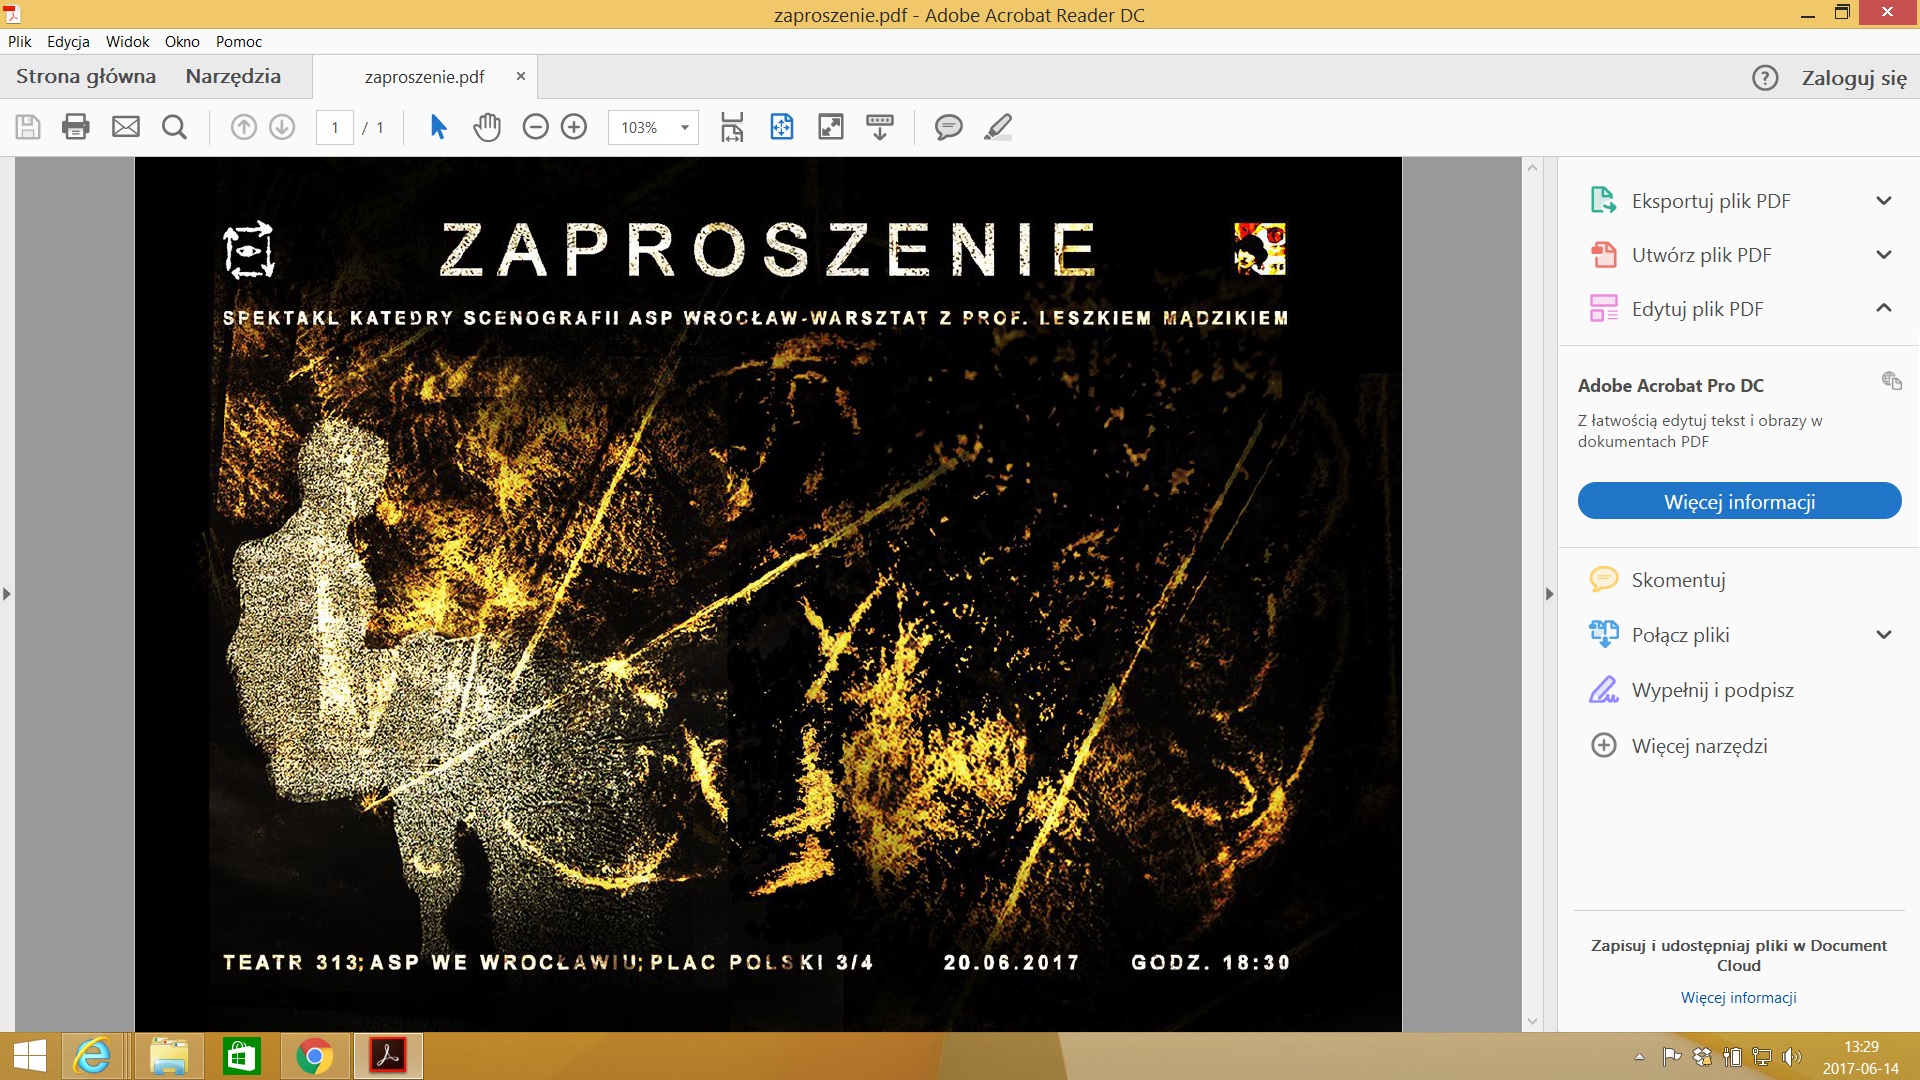The width and height of the screenshot is (1920, 1080).
Task: Open the Windows Start button
Action: click(29, 1056)
